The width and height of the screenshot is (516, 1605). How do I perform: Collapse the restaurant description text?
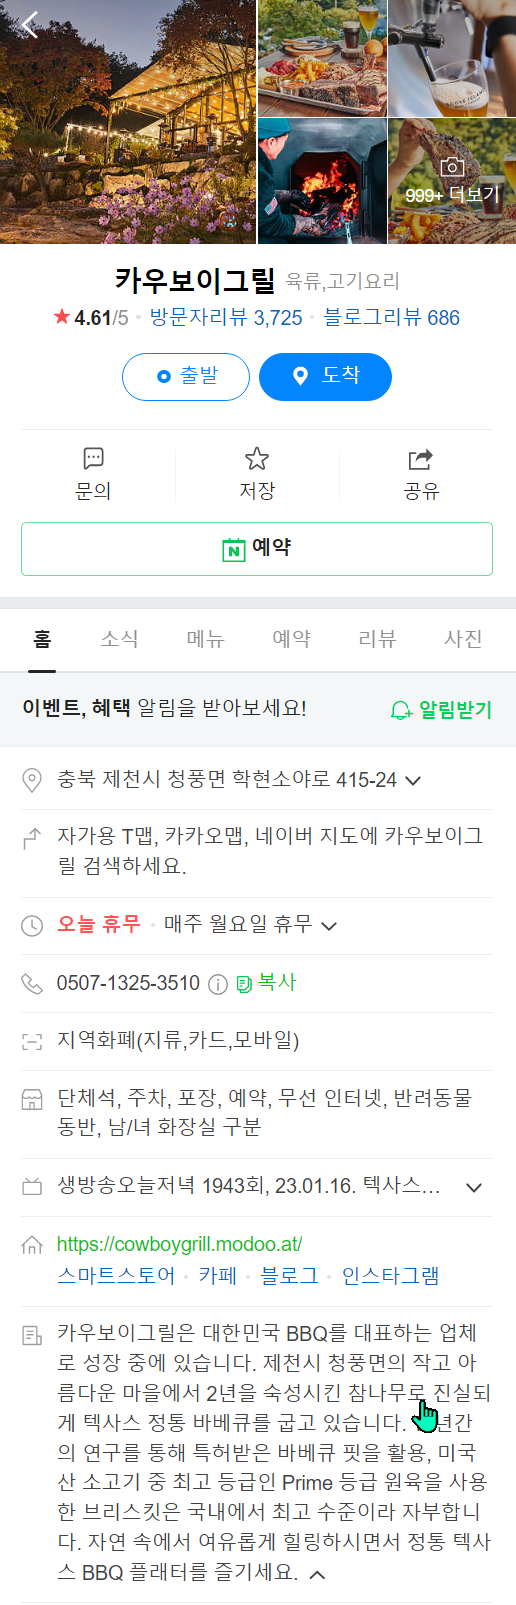[x=318, y=1574]
